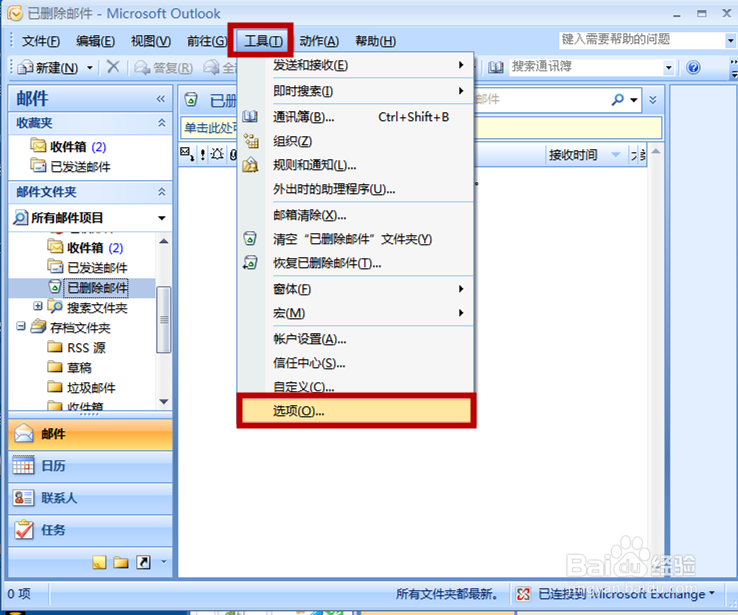Click folder tree scrollbar up arrow
The height and width of the screenshot is (615, 738).
[164, 241]
